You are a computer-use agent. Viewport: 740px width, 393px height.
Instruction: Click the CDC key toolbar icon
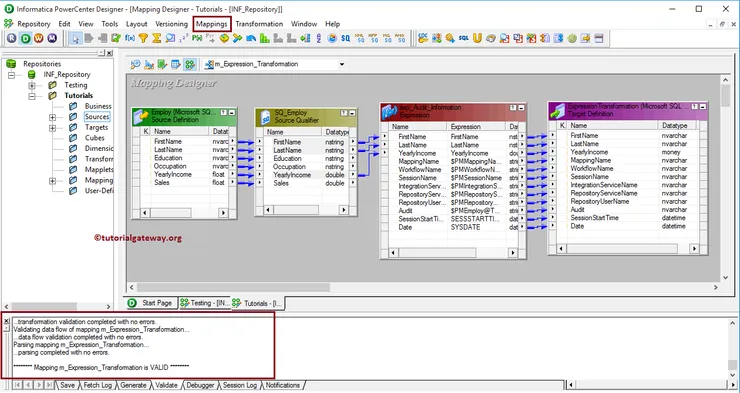pyautogui.click(x=422, y=38)
